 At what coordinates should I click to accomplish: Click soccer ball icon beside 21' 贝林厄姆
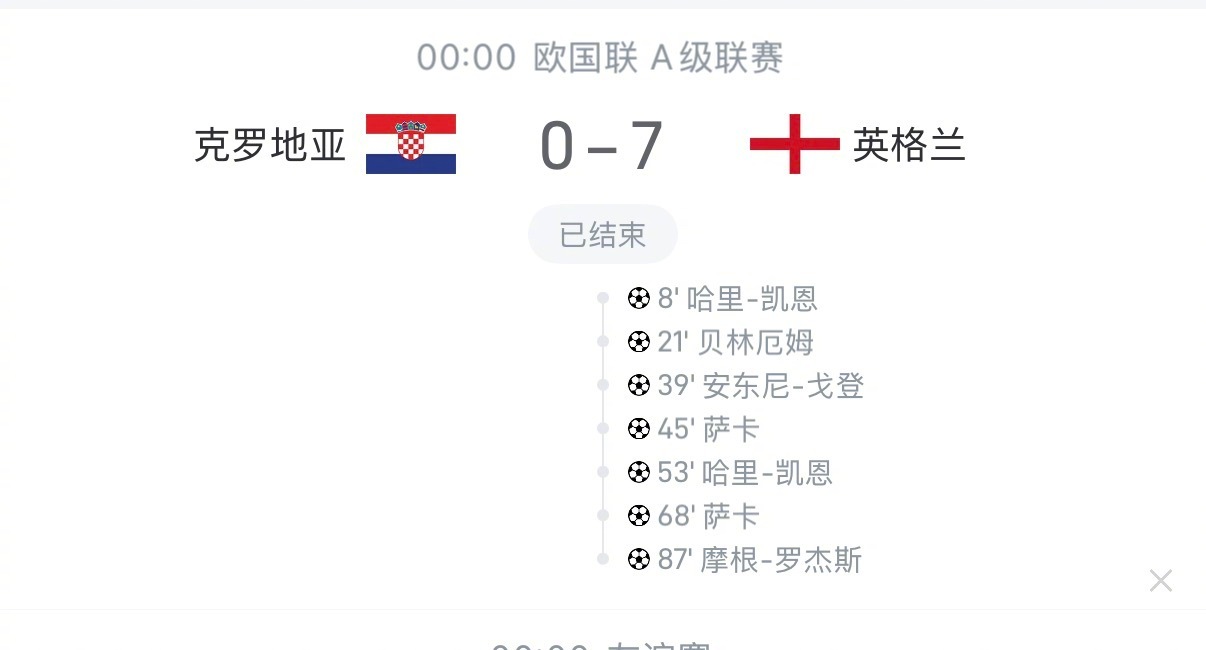(638, 342)
